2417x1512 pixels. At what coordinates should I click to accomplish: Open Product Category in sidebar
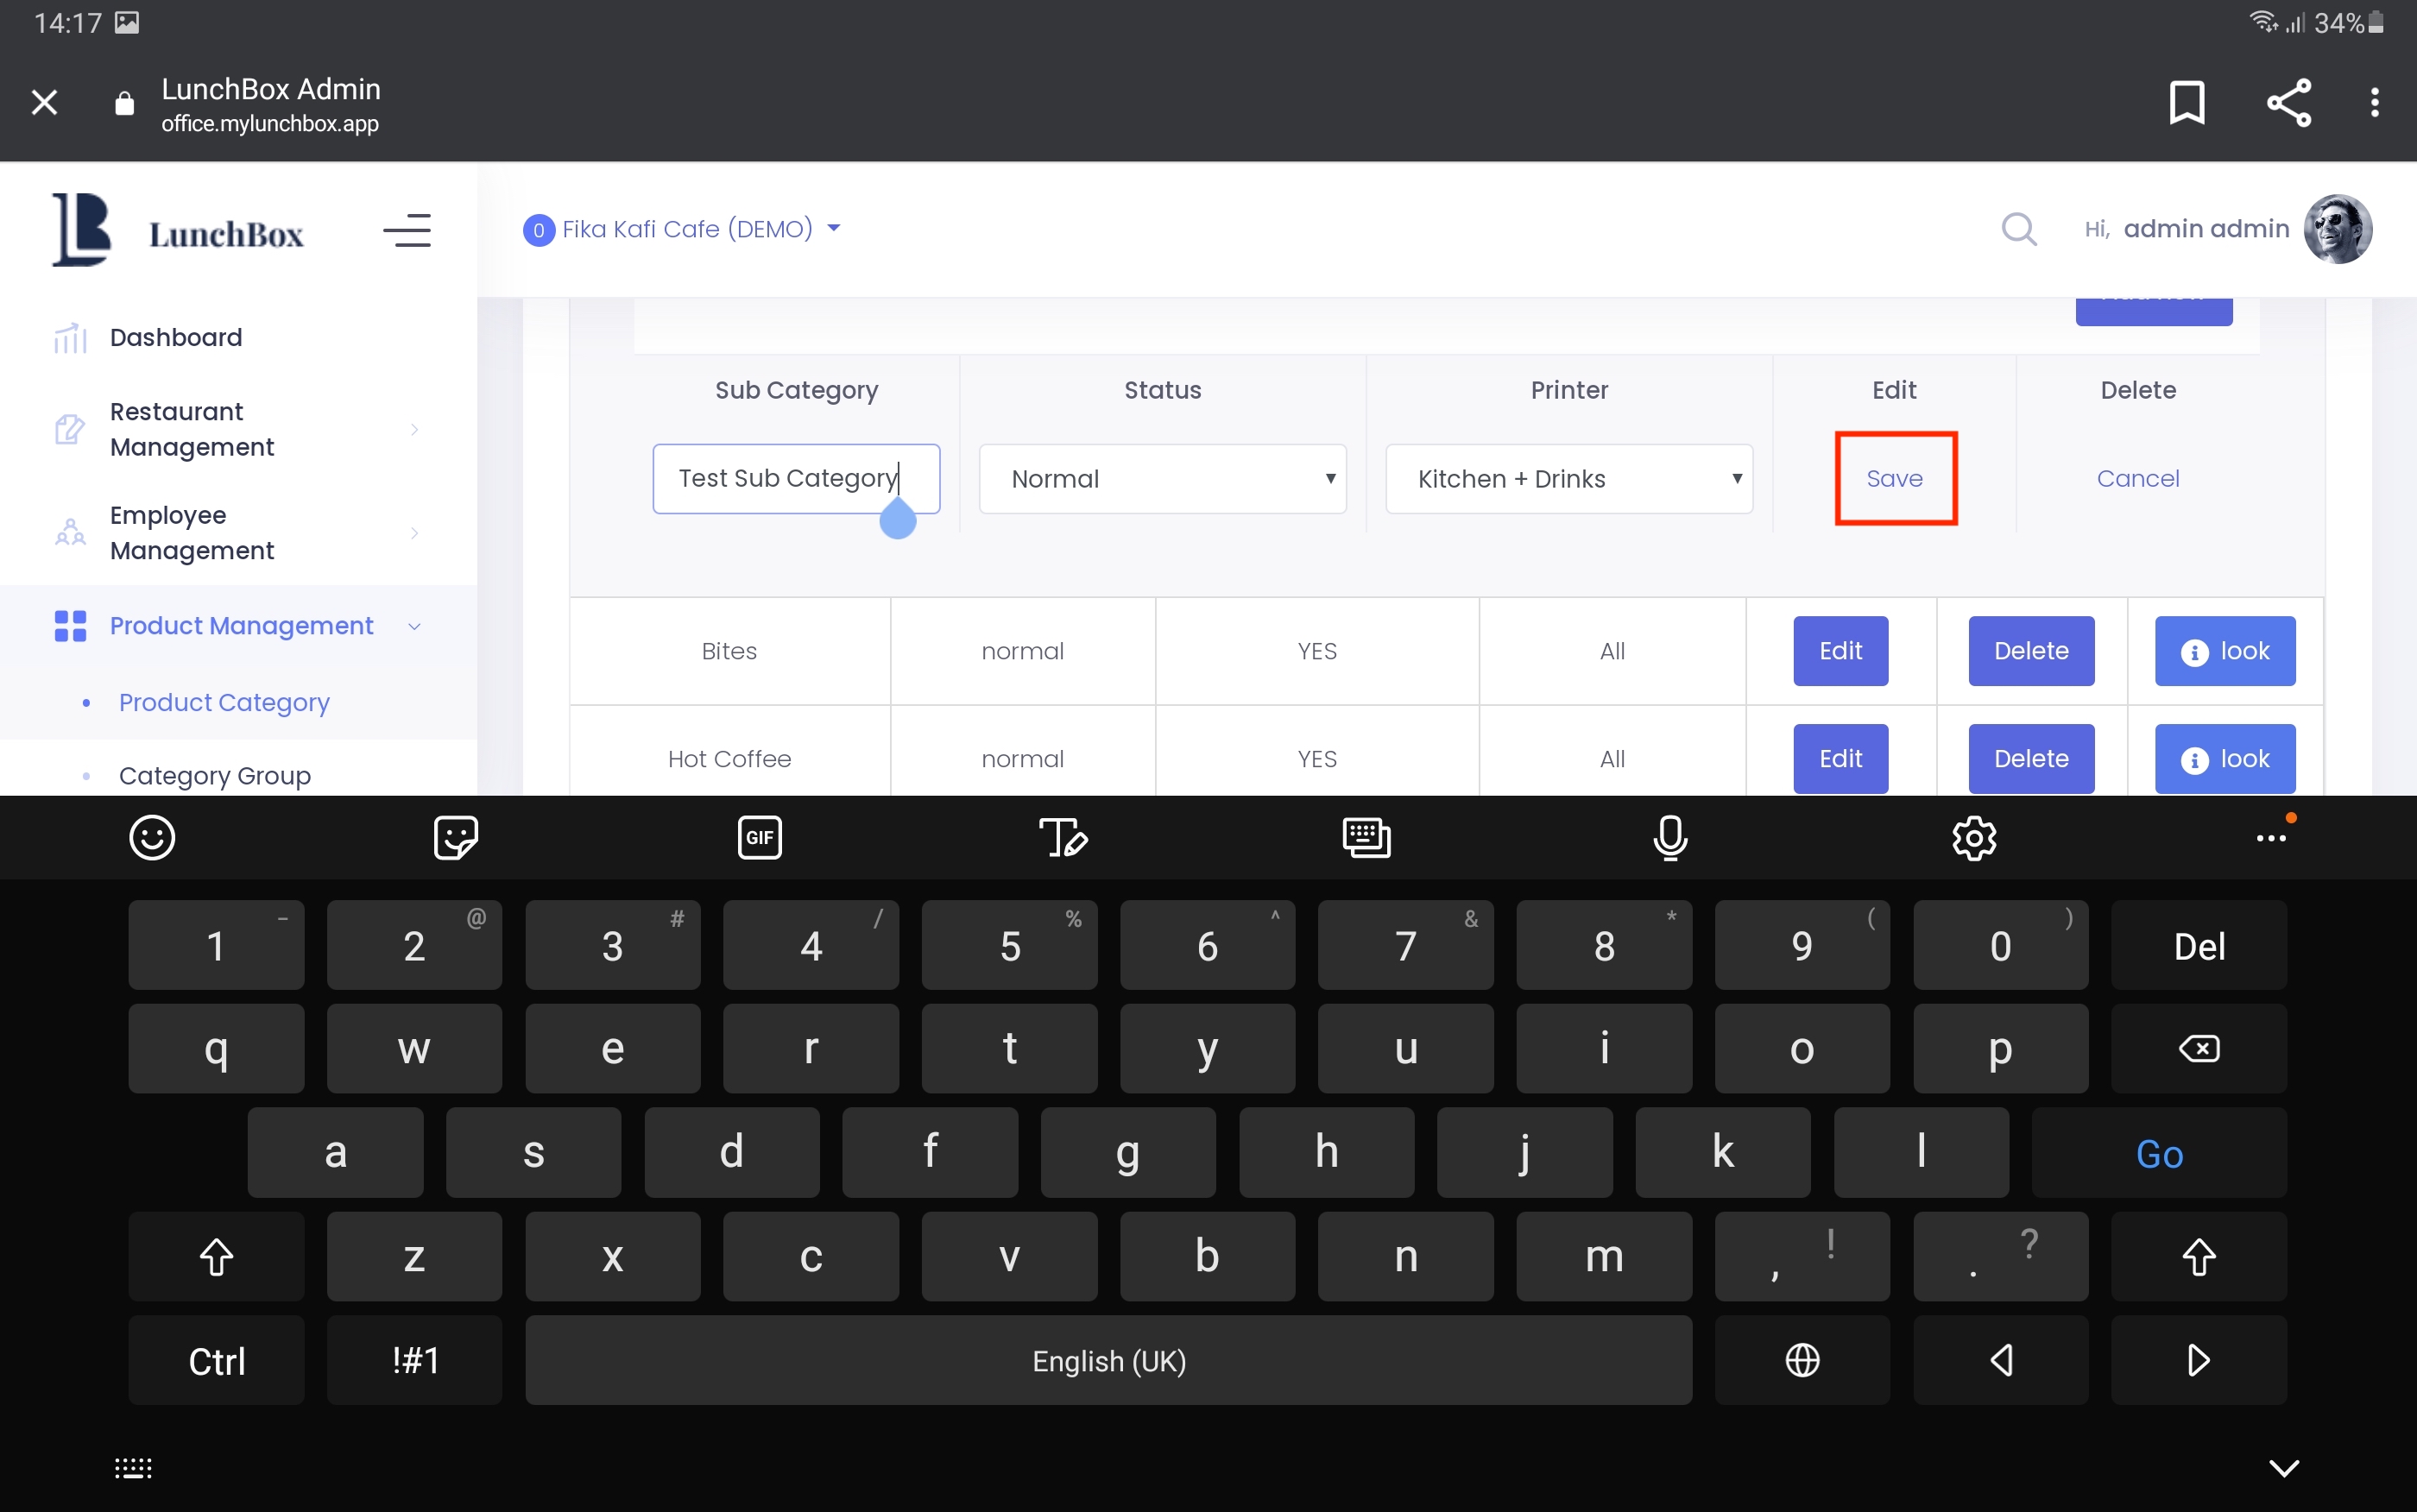224,702
